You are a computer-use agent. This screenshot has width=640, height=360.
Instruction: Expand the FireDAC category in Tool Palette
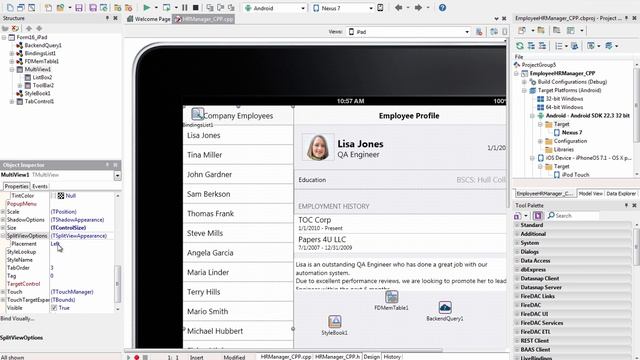coord(517,305)
